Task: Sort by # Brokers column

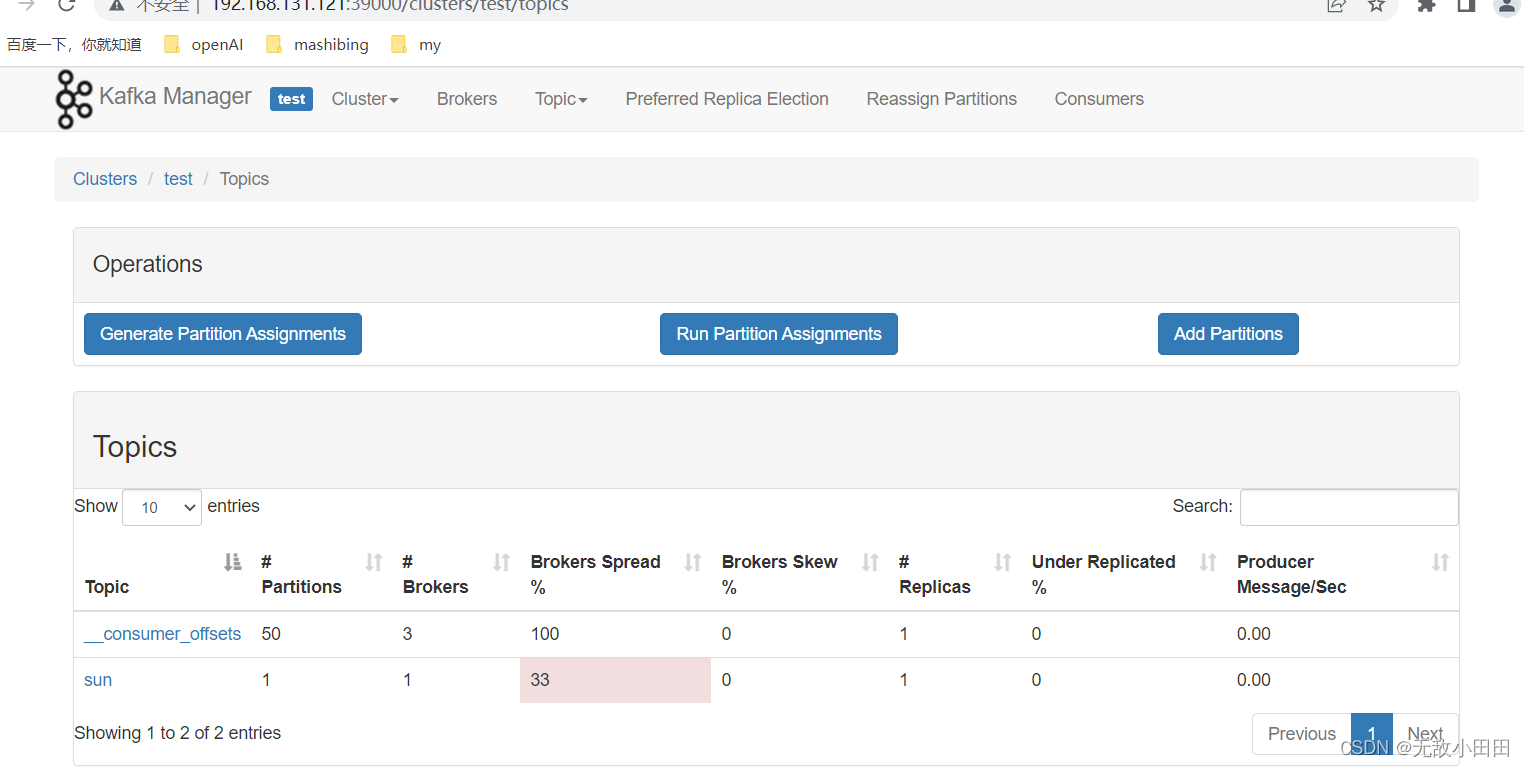Action: tap(502, 562)
